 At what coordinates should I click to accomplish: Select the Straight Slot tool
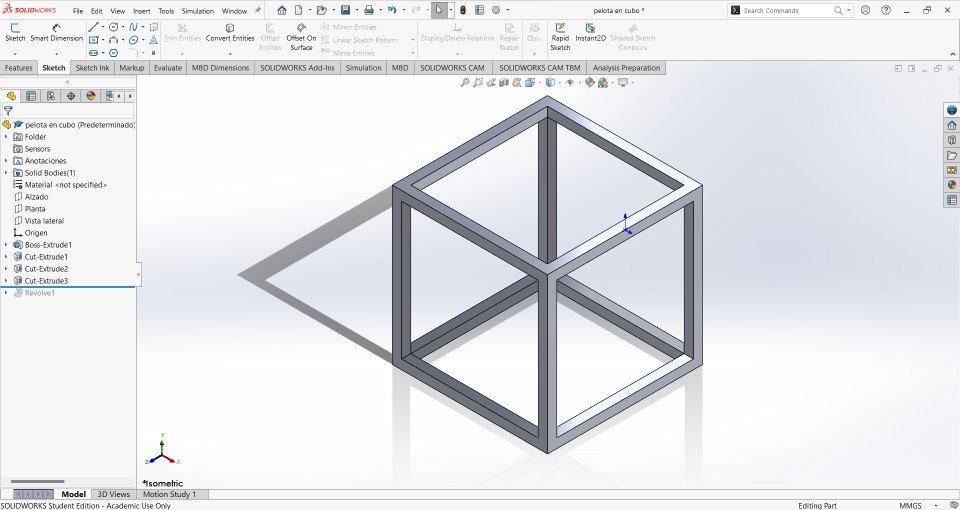[93, 53]
